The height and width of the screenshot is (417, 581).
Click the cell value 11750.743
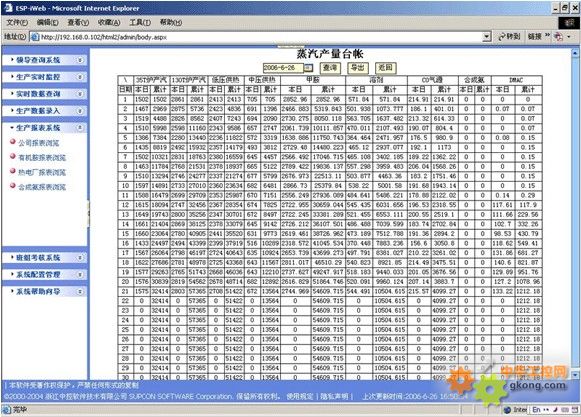point(328,138)
